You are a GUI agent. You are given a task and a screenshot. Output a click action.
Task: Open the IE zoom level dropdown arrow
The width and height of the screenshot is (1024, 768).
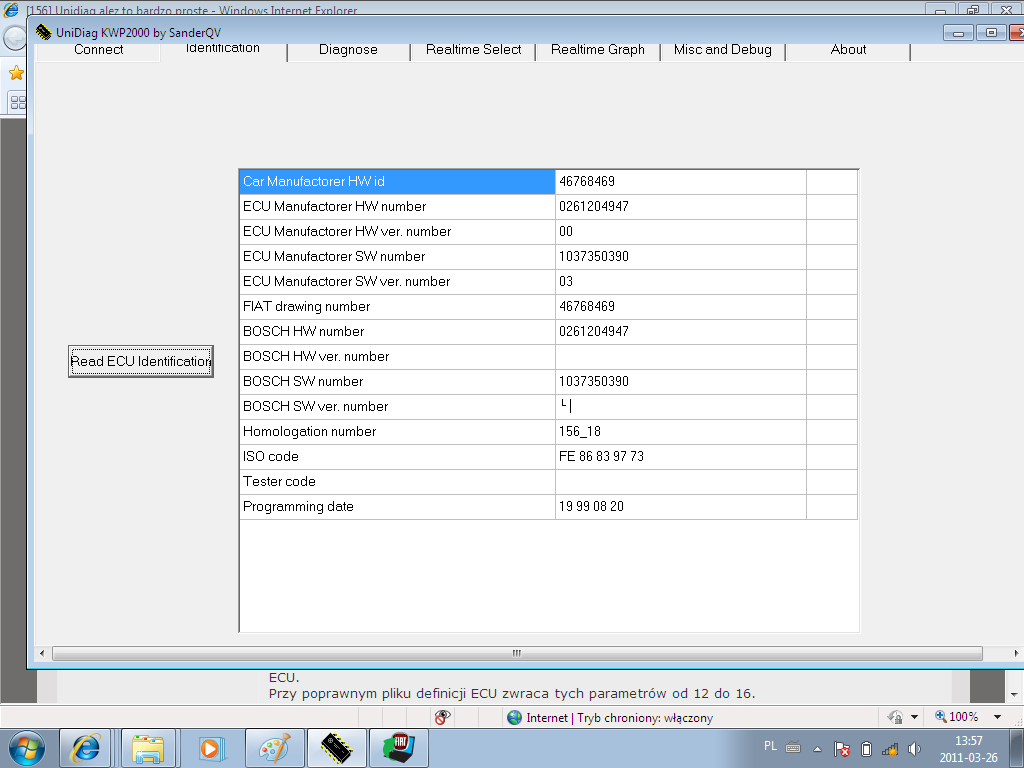(997, 717)
